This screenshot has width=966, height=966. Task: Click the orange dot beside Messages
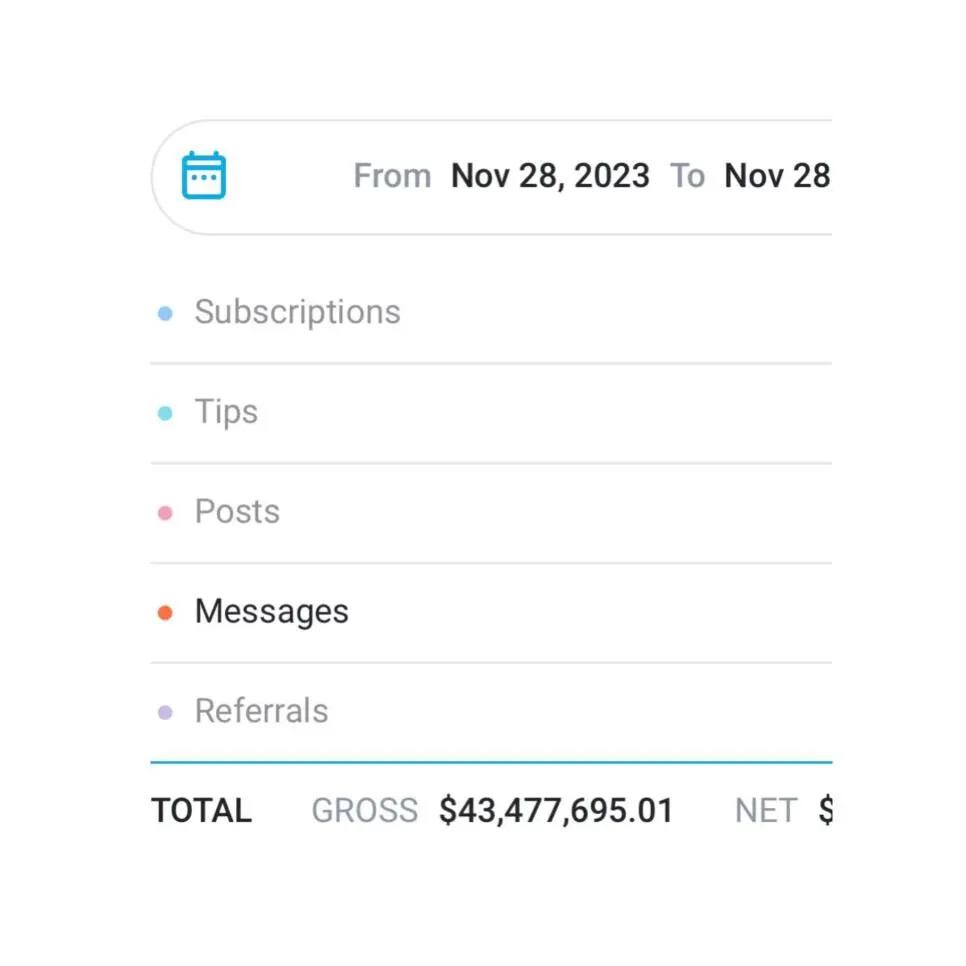point(165,613)
